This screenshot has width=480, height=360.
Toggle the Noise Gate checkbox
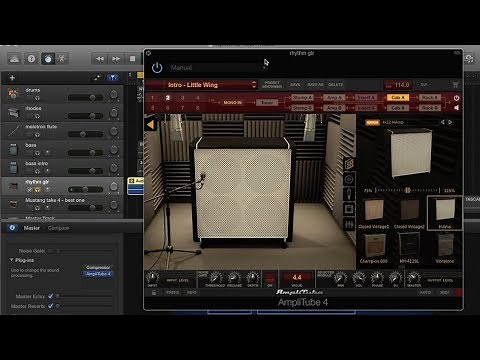[50, 251]
